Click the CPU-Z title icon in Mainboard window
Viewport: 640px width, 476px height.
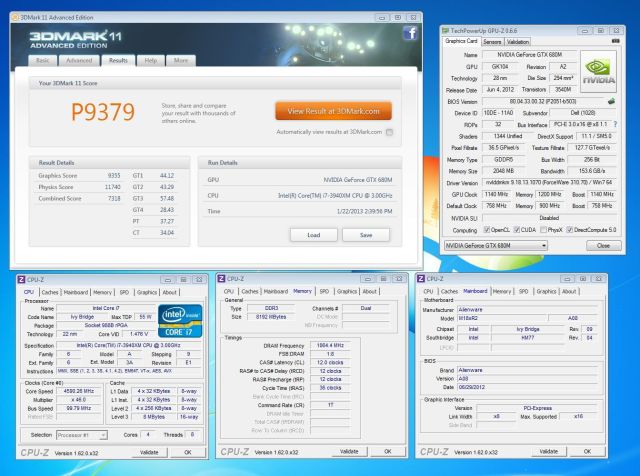click(x=421, y=278)
